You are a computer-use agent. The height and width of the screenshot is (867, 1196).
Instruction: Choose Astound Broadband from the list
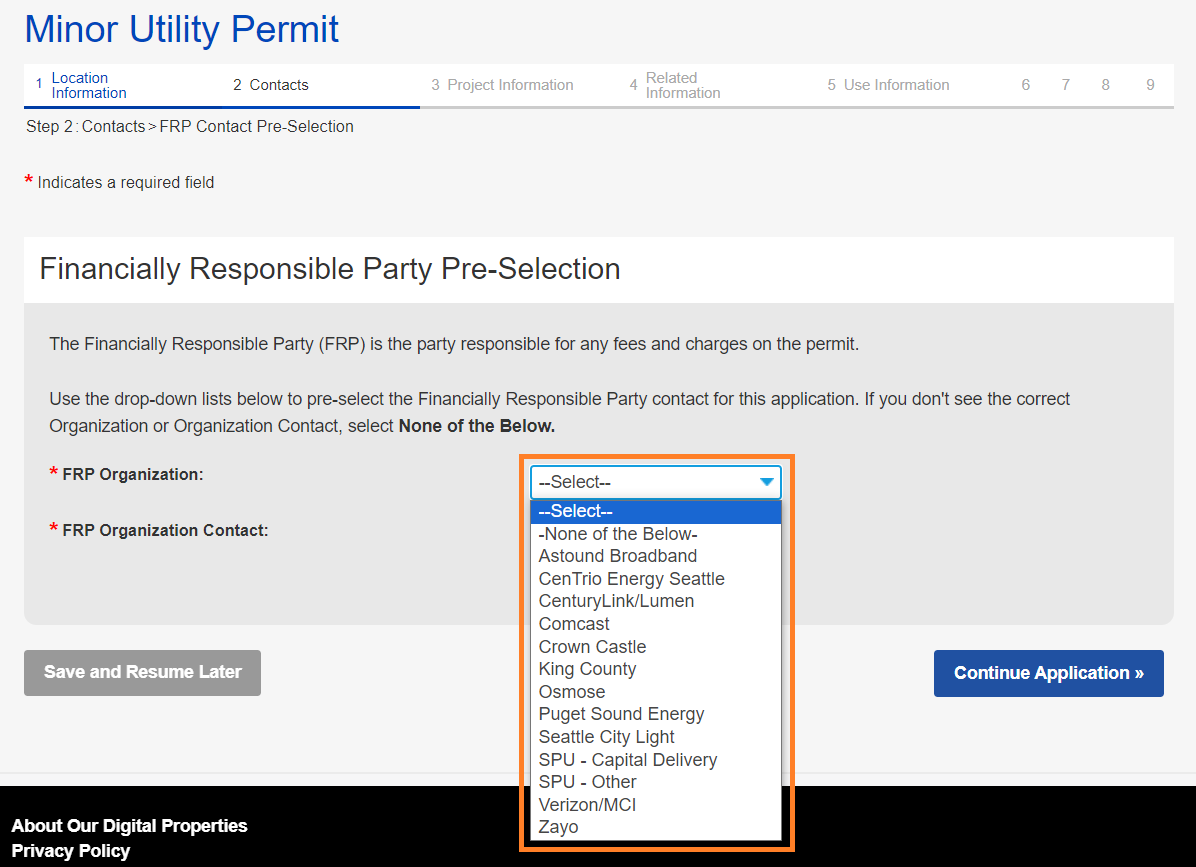(617, 556)
